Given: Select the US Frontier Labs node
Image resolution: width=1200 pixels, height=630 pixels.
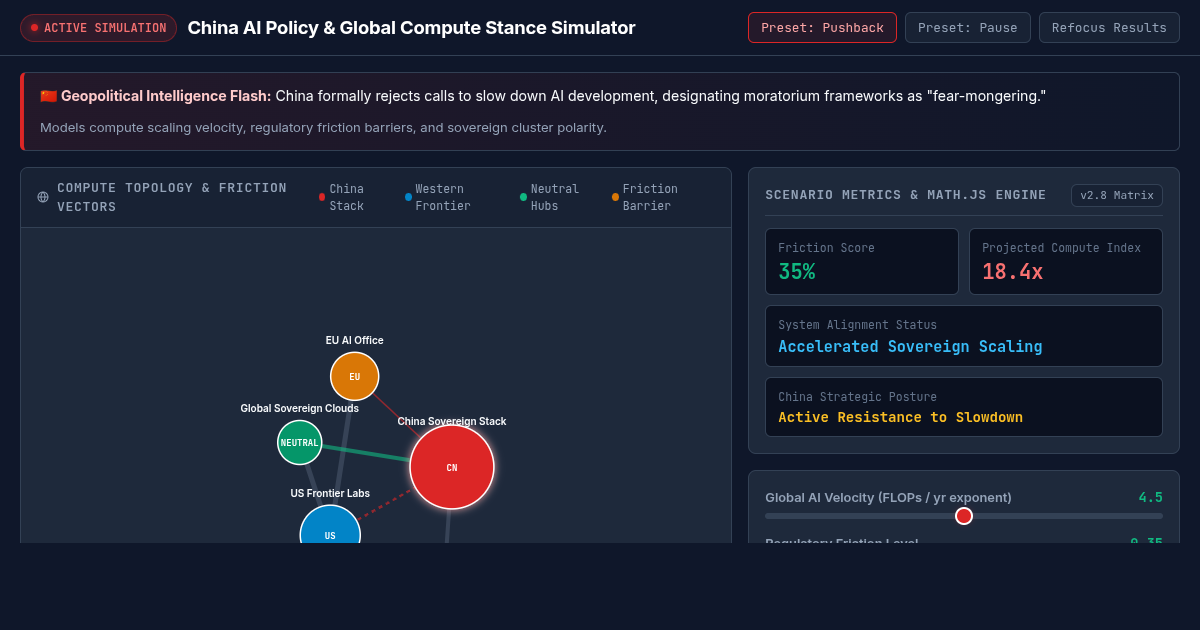Looking at the screenshot, I should pyautogui.click(x=330, y=525).
